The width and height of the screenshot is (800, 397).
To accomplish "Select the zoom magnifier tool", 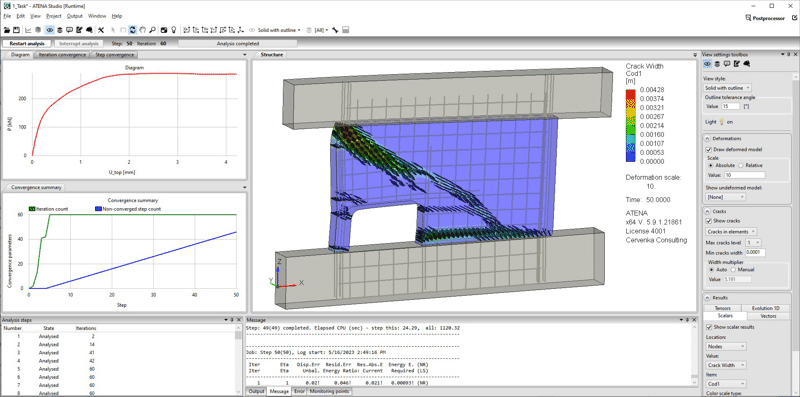I will pyautogui.click(x=152, y=30).
